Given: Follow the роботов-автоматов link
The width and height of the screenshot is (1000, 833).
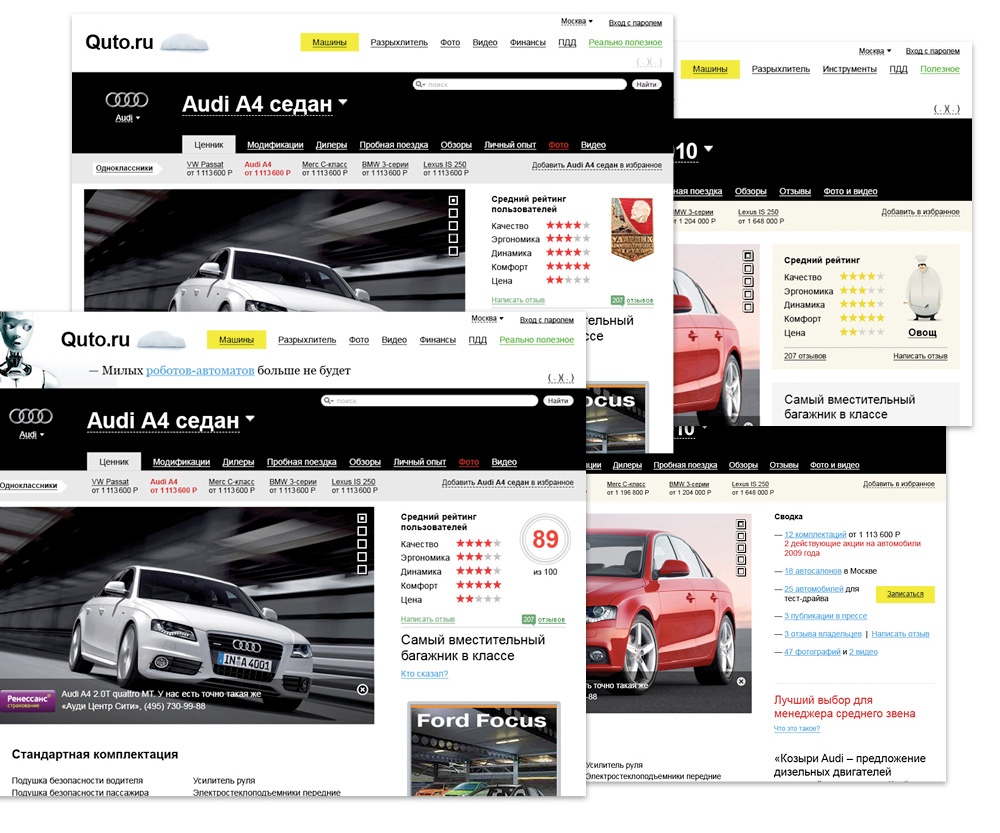Looking at the screenshot, I should click(x=199, y=371).
